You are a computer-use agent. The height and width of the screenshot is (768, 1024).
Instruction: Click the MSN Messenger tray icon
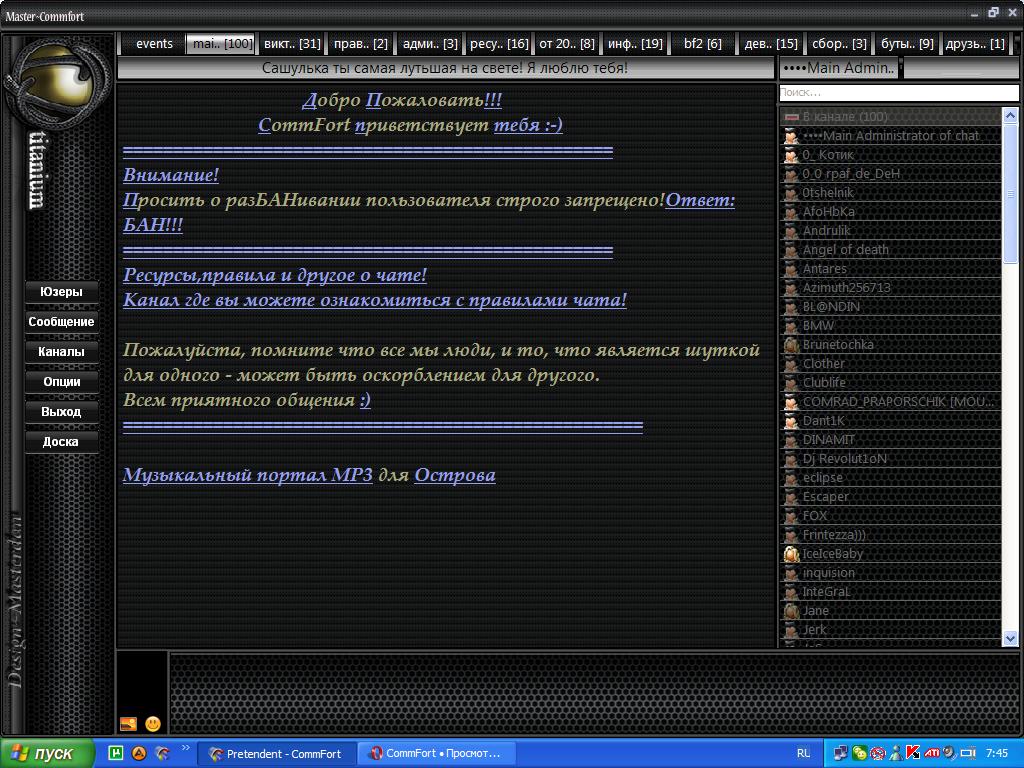click(858, 753)
